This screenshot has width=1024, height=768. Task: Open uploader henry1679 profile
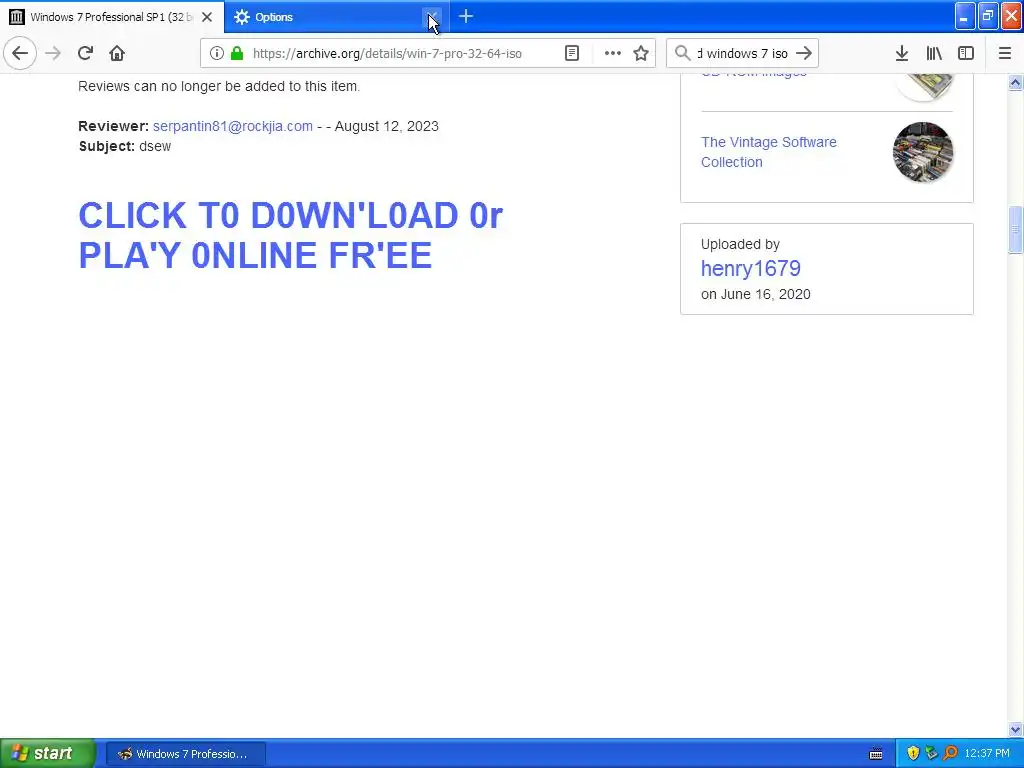click(x=750, y=268)
